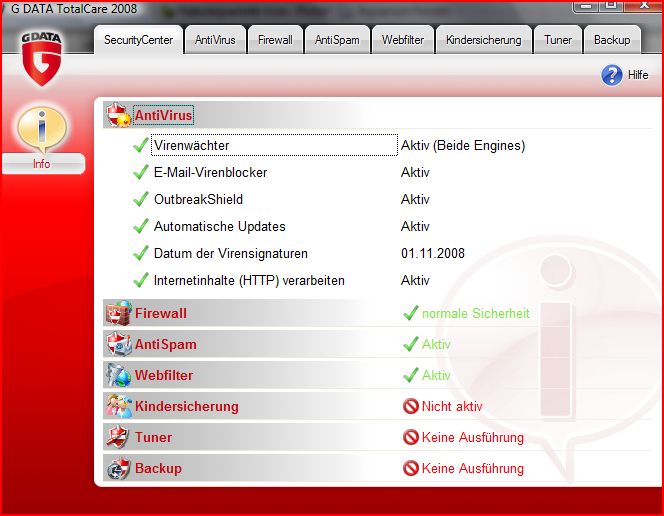Open the Hilfe text link
This screenshot has width=664, height=516.
638,75
